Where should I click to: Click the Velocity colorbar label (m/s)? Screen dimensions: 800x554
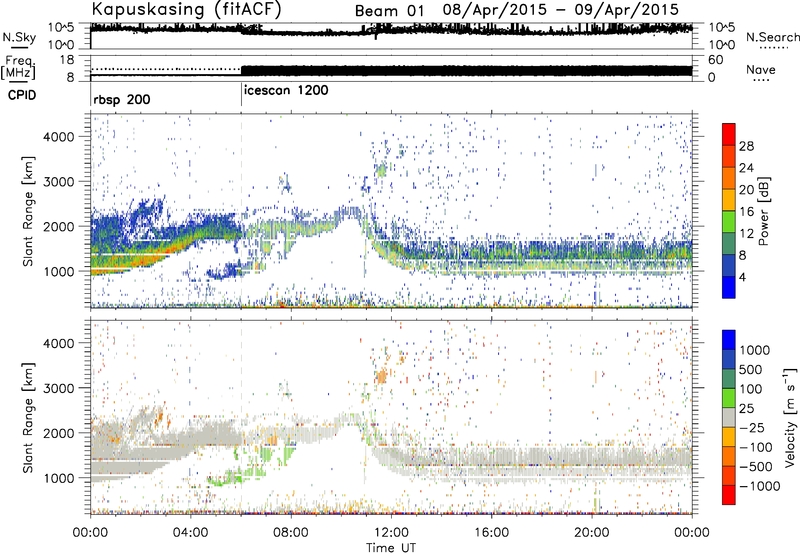[790, 416]
